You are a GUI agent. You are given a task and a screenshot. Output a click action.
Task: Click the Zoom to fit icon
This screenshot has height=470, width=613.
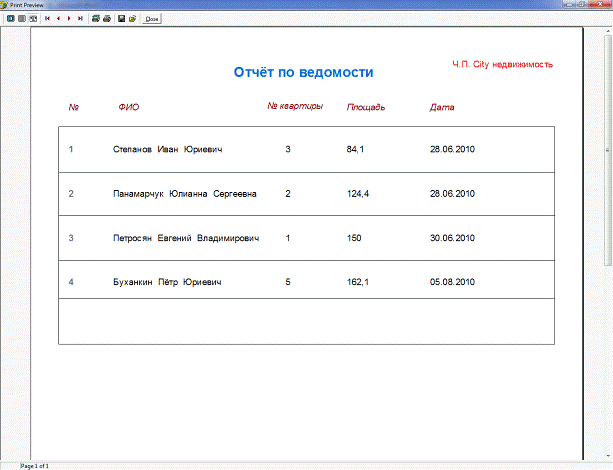pos(10,19)
